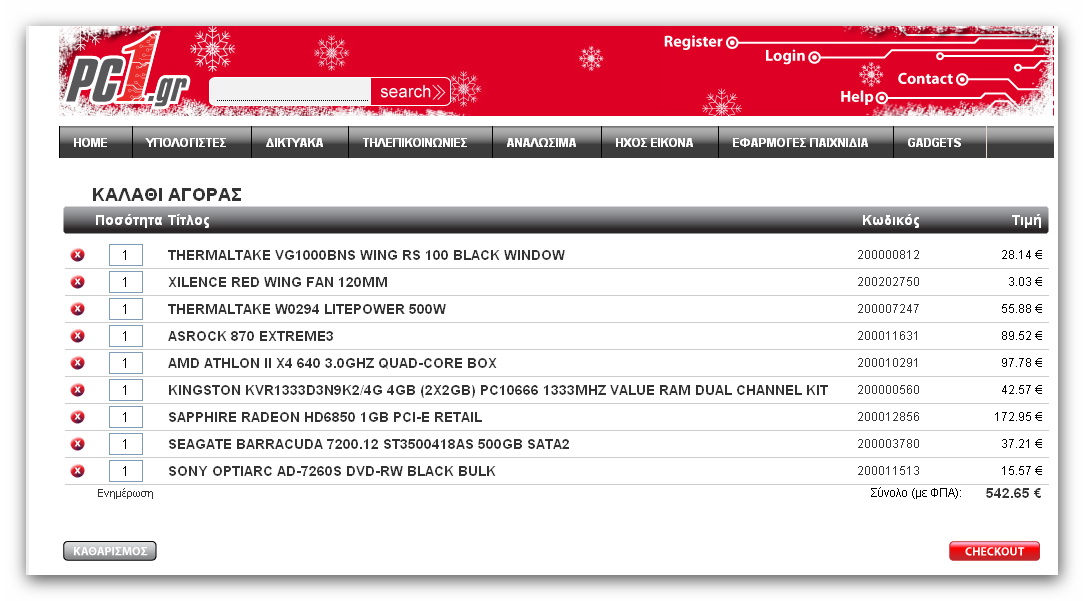Open ΤΗΛΕΠΙΚΟΙΝΩΝΙΕΣ menu

tap(415, 142)
